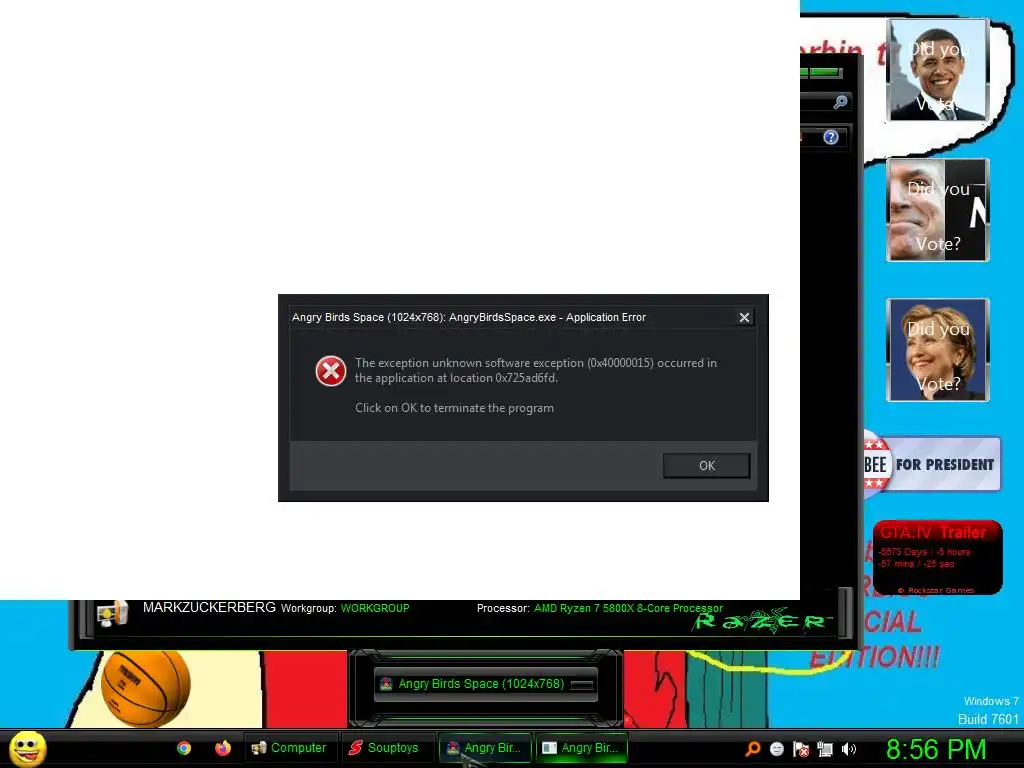This screenshot has width=1024, height=768.
Task: Click the Obama Did you Vote gadget
Action: 937,70
